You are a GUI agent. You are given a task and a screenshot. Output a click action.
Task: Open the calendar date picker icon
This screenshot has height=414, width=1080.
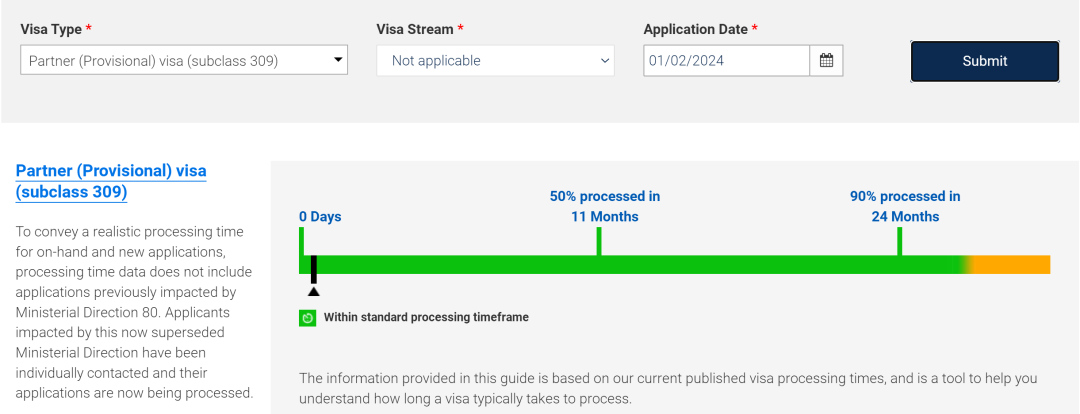coord(826,60)
